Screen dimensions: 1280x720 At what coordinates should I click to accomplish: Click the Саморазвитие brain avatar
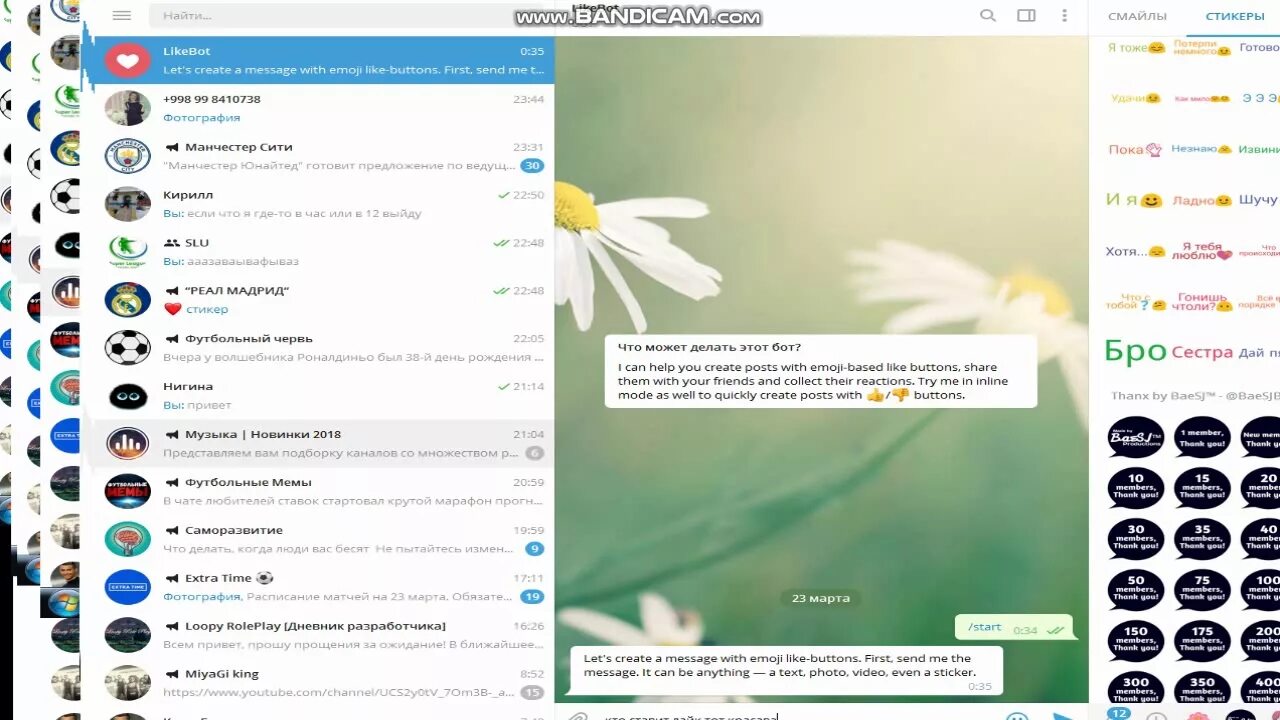pos(128,540)
